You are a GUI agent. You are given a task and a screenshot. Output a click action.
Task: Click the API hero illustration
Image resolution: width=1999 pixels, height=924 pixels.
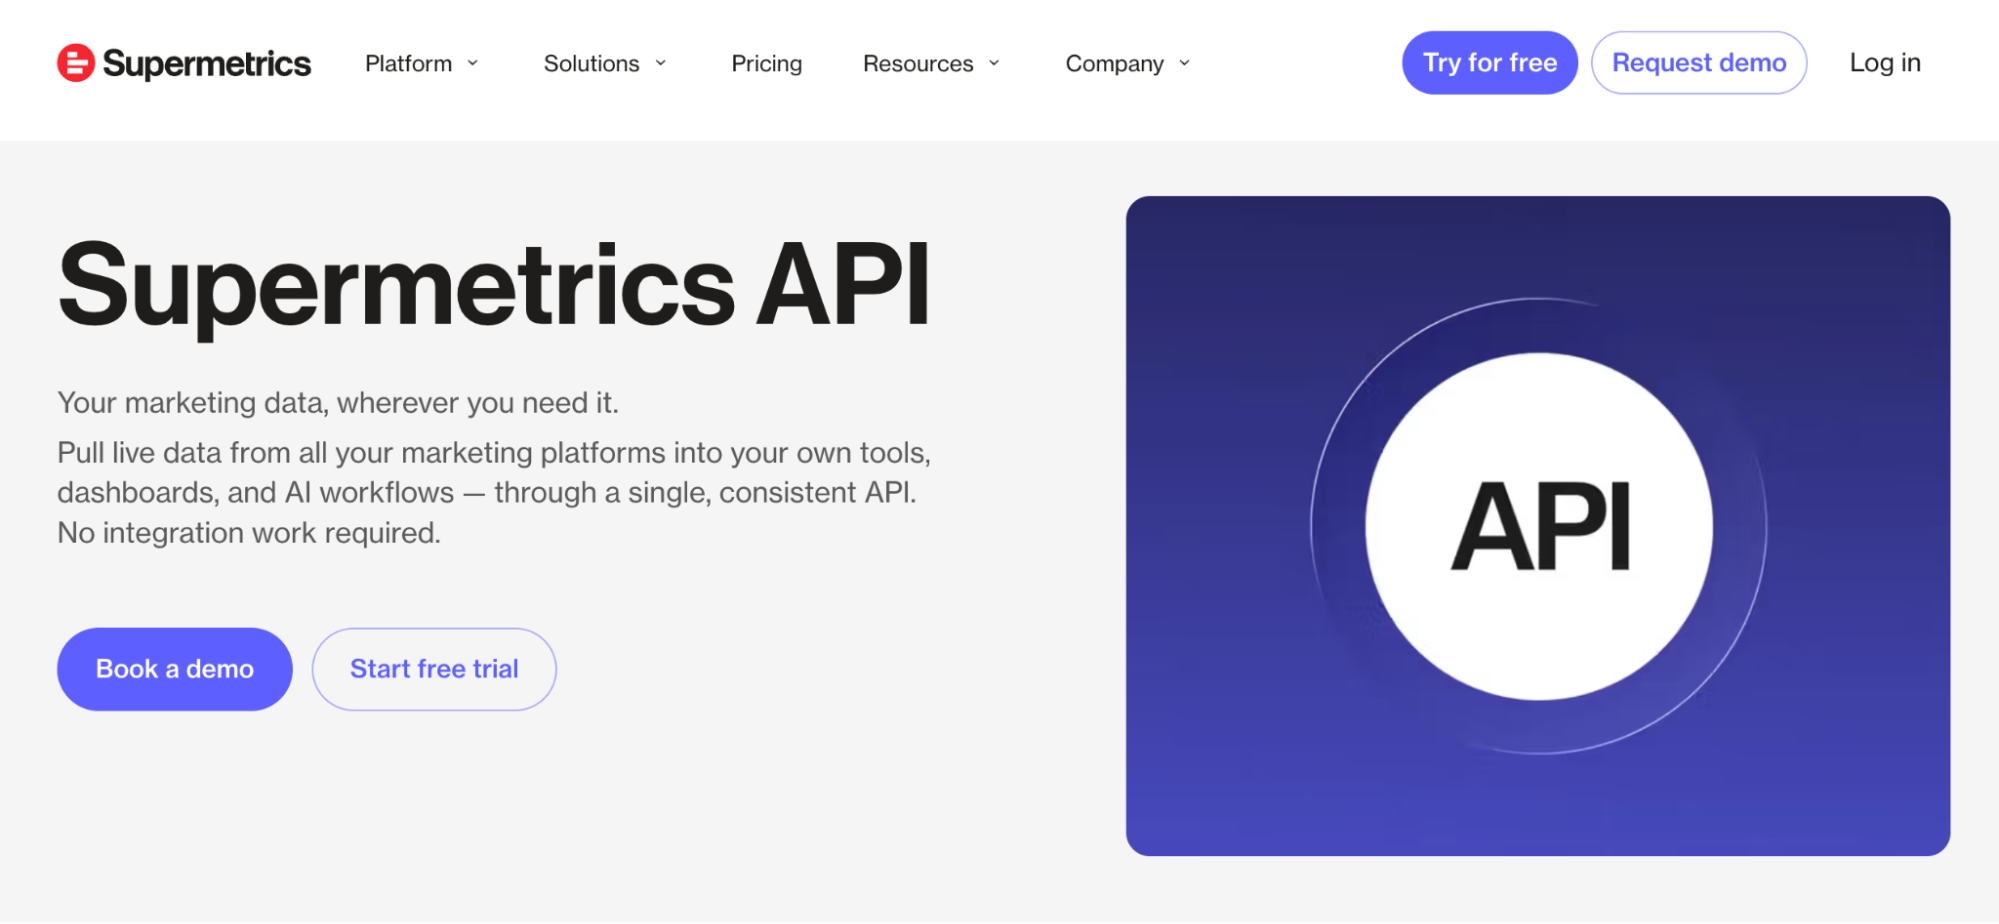click(1538, 526)
